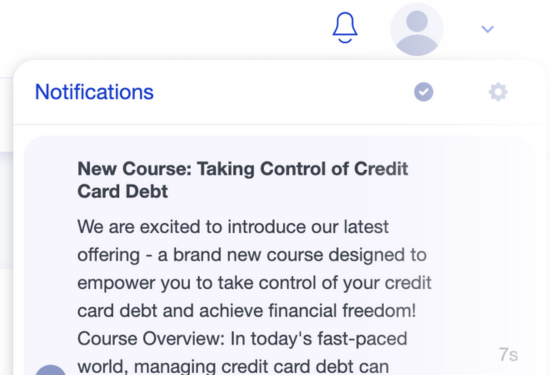
Task: Open the New Course notification title
Action: 243,180
